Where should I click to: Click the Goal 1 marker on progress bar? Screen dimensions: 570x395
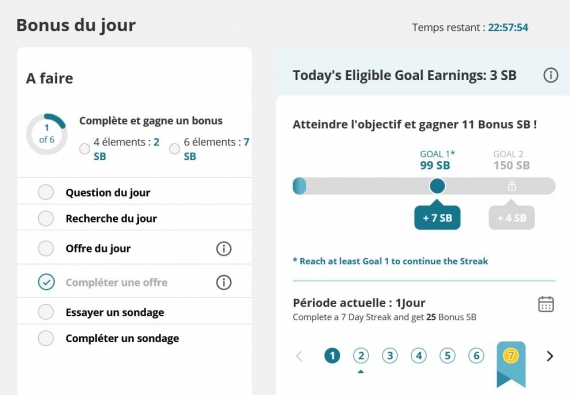(437, 186)
